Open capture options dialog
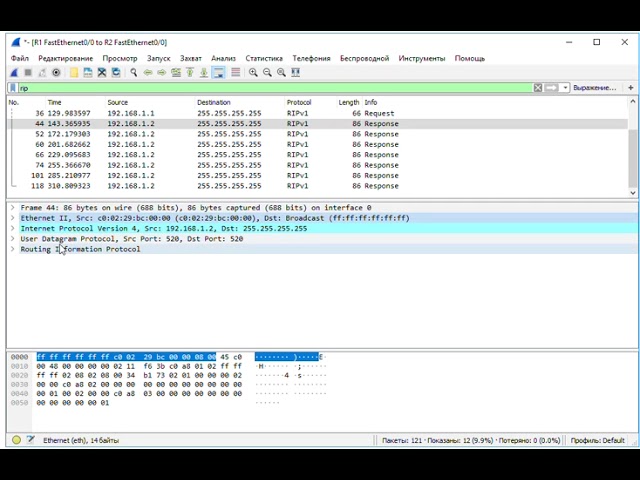Viewport: 640px width, 480px height. pos(56,73)
